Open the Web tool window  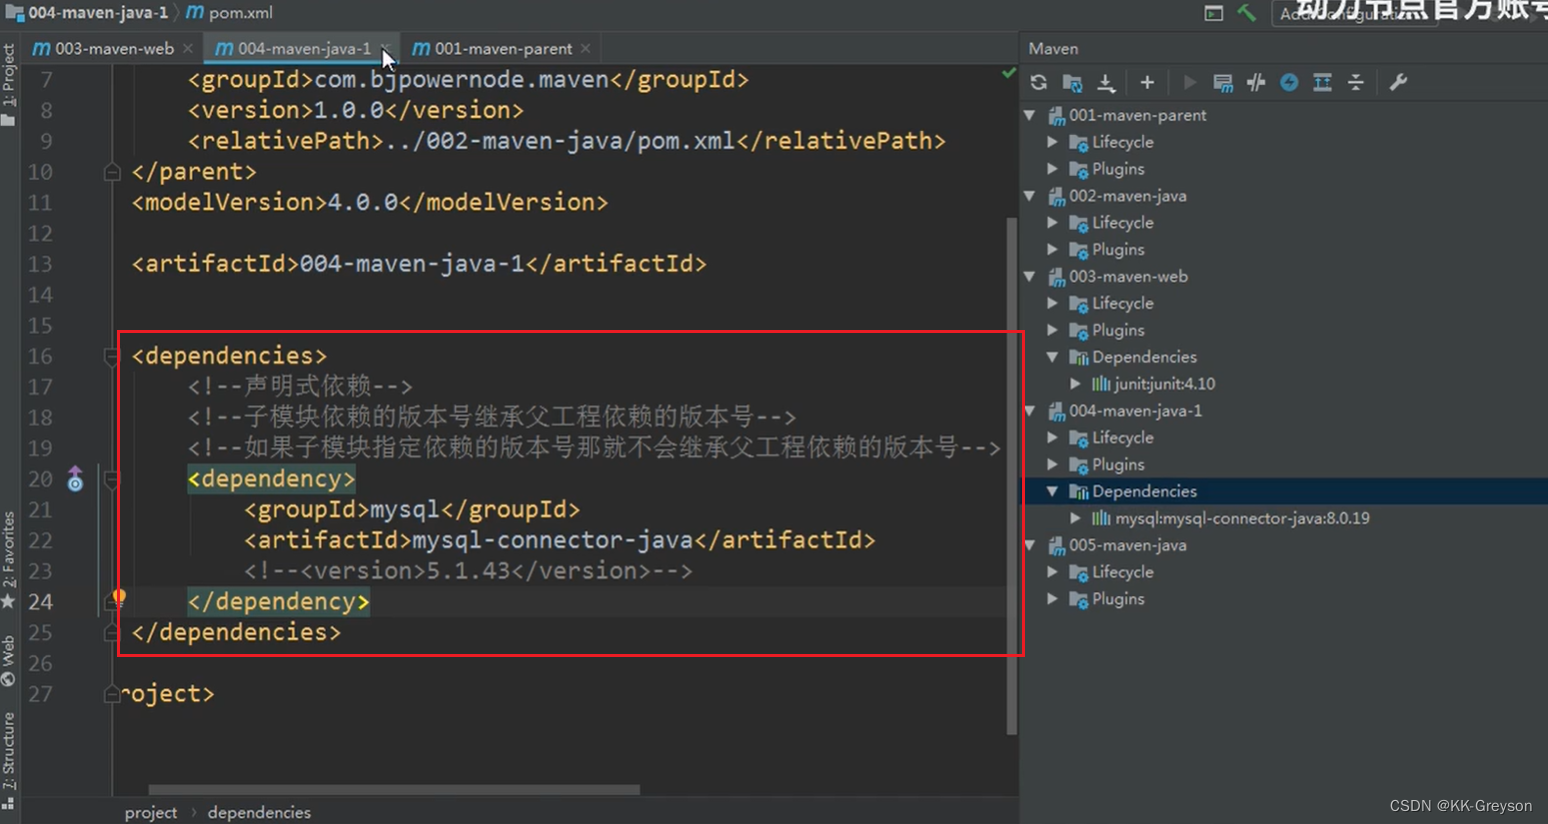(9, 660)
